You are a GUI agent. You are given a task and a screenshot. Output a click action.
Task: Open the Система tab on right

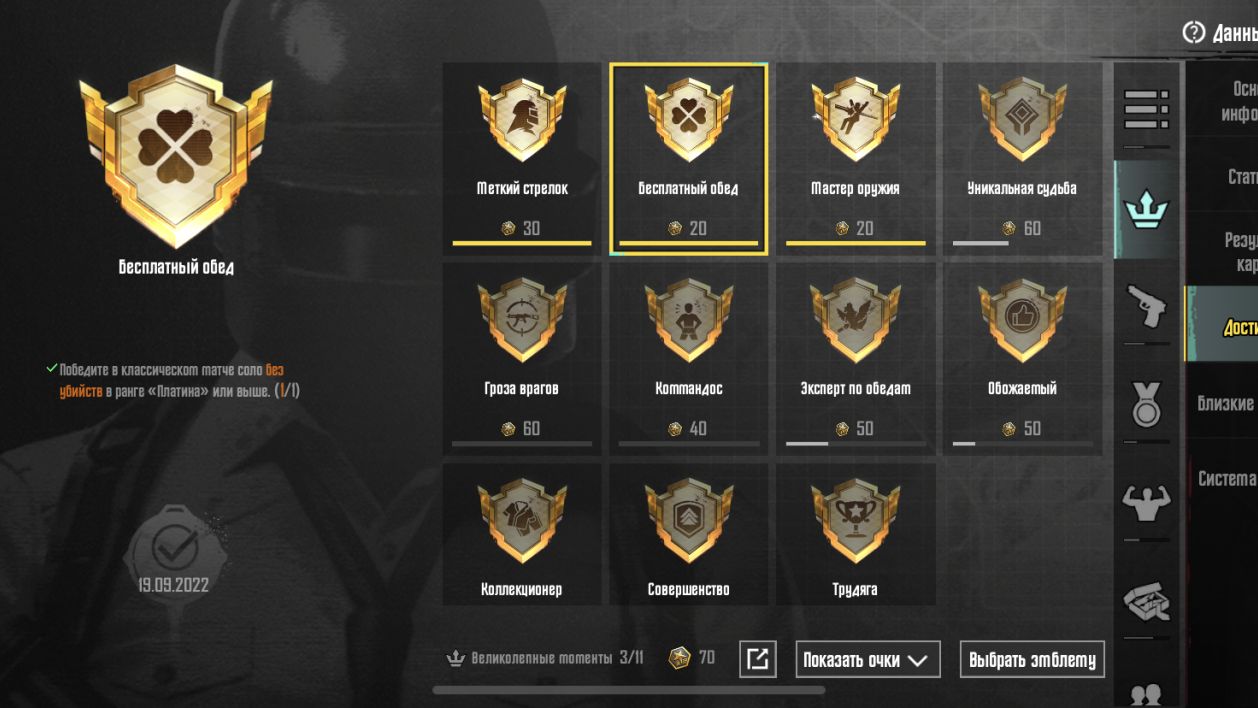[x=1227, y=479]
